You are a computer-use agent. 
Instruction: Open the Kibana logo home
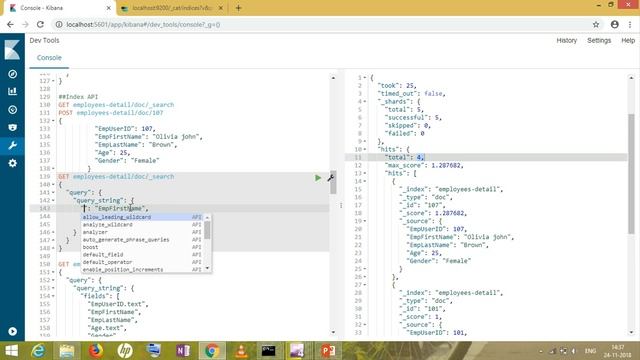[x=12, y=50]
